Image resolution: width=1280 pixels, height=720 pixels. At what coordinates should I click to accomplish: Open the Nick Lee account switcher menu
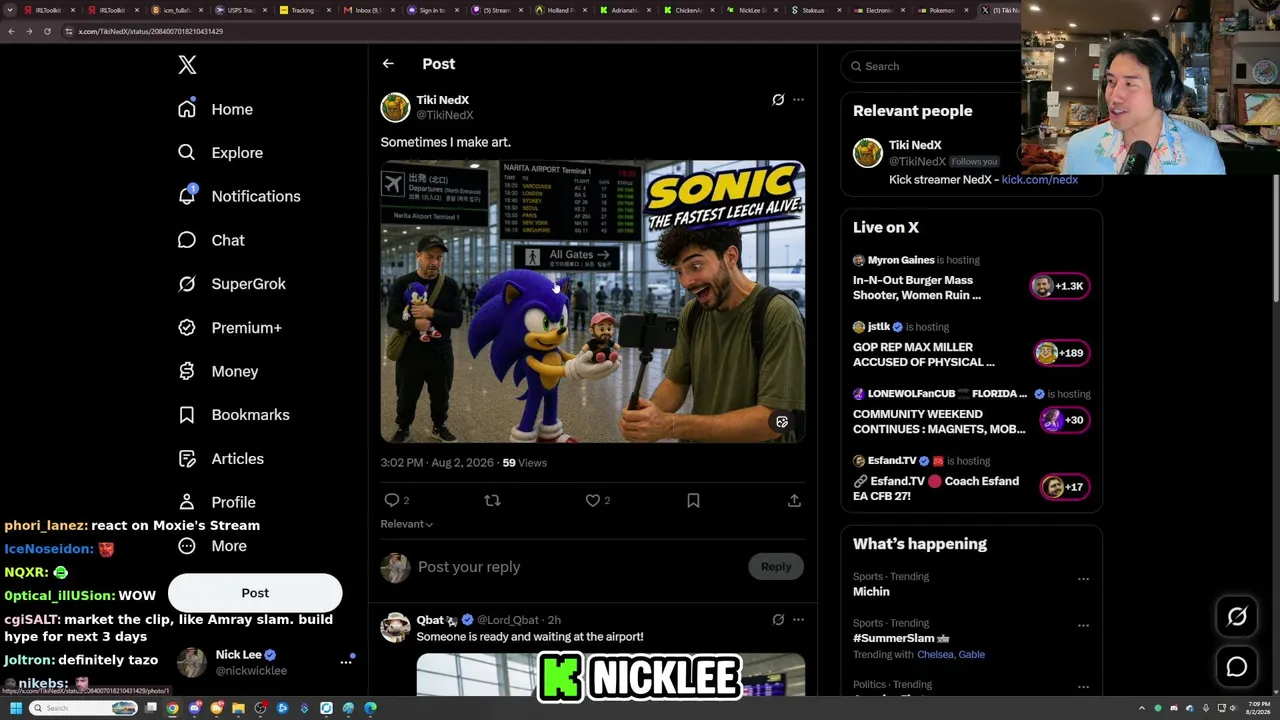click(346, 662)
